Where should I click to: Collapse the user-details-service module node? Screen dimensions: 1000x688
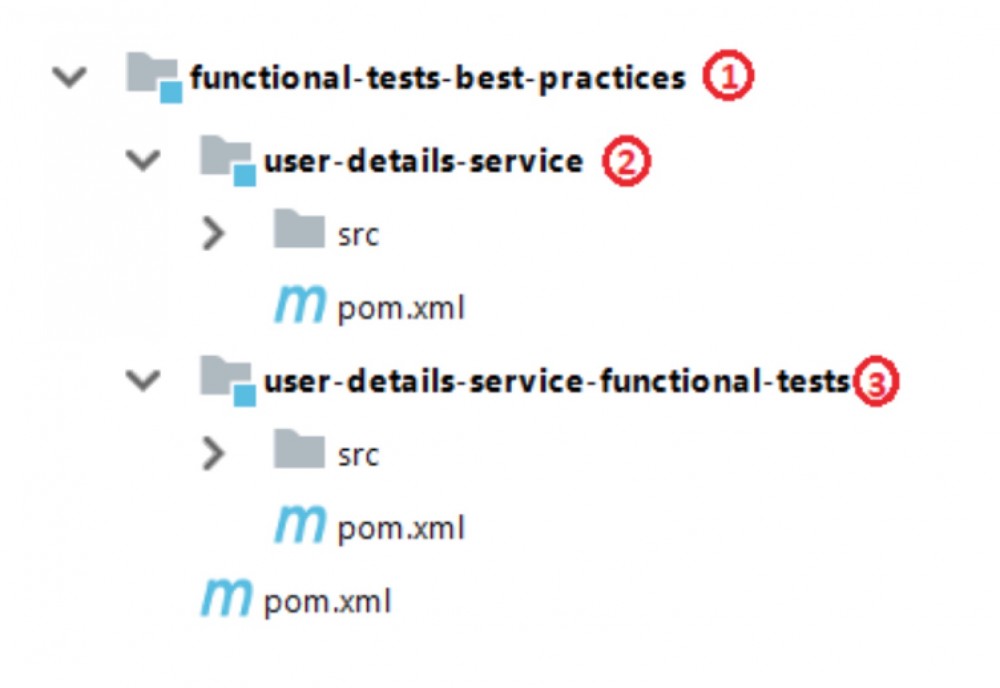(145, 160)
